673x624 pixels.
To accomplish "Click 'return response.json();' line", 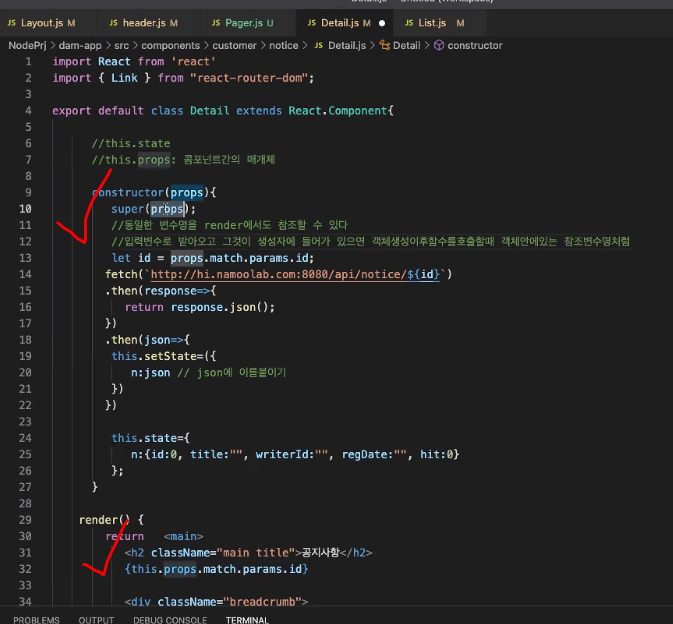I will pos(200,307).
